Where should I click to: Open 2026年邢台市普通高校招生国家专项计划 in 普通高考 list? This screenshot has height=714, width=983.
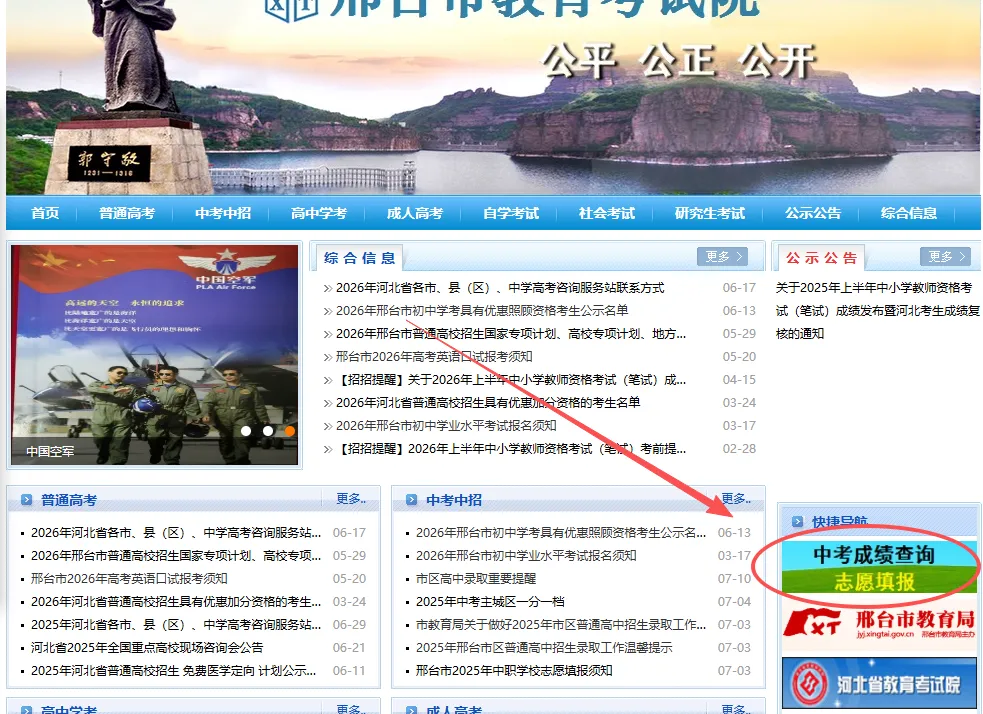coord(176,555)
